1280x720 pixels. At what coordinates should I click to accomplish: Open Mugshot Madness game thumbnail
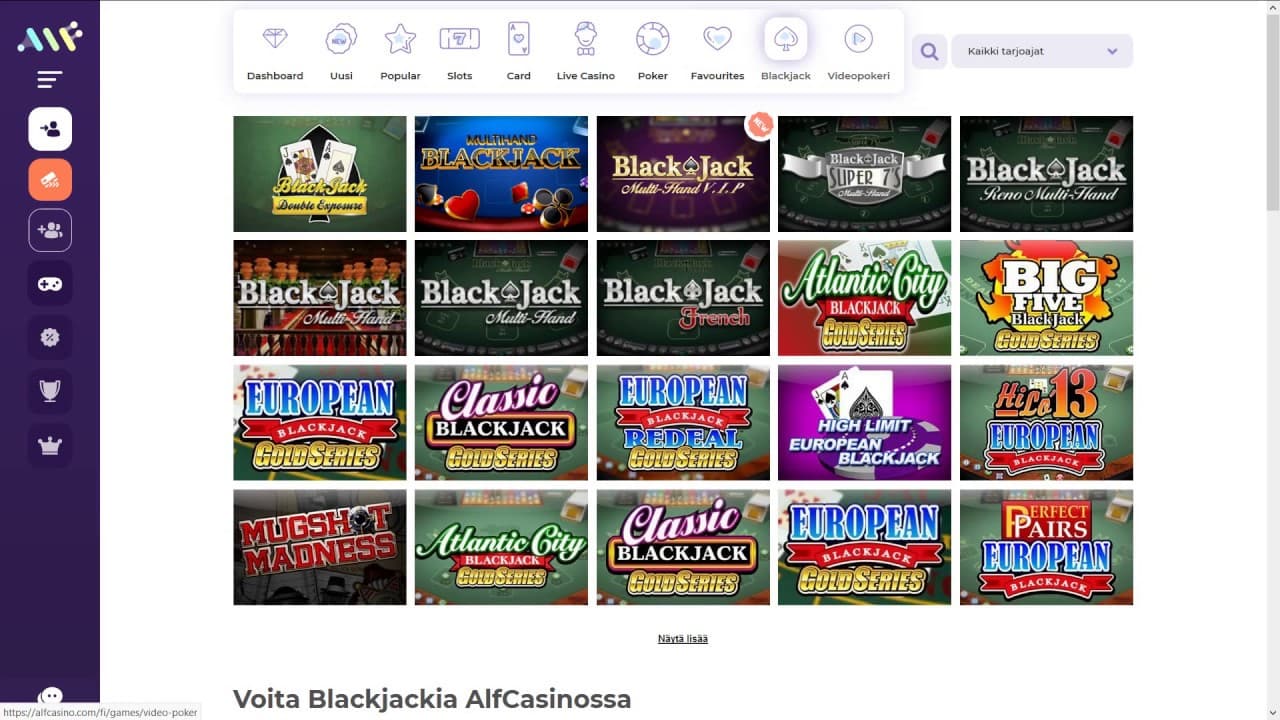coord(320,547)
